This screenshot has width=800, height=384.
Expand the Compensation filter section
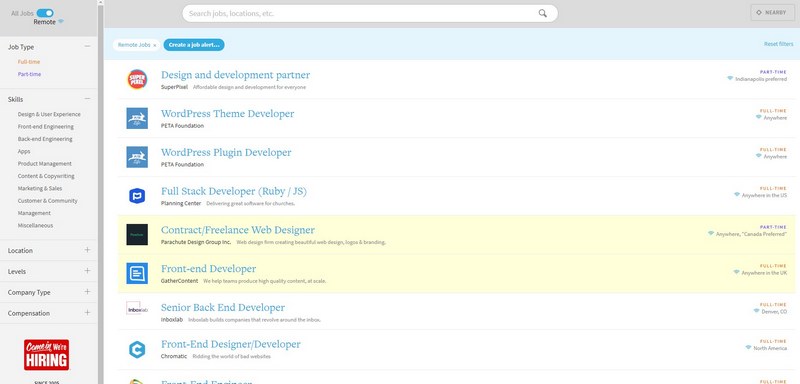coord(87,313)
